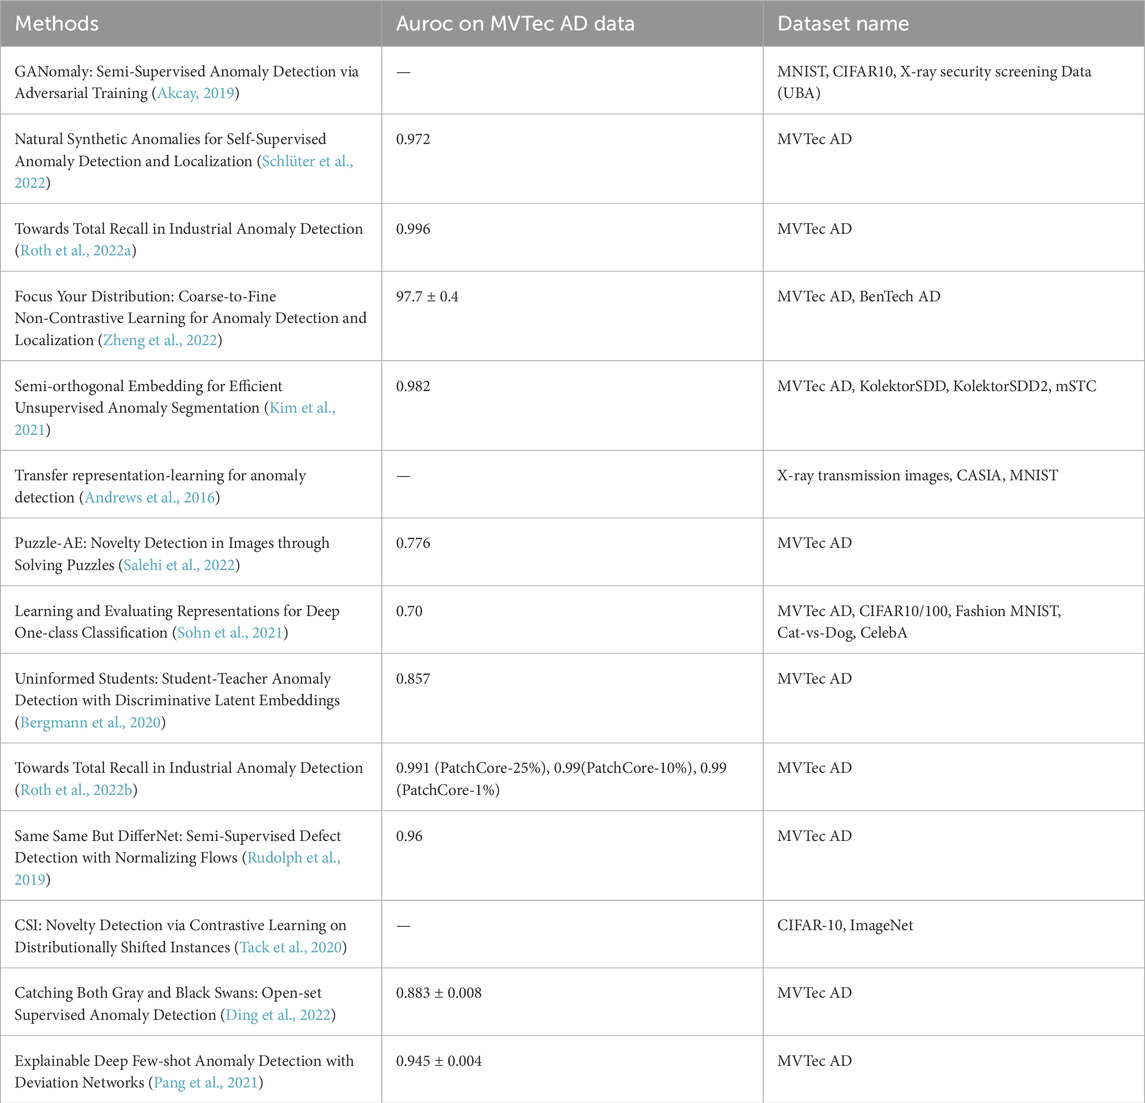Click the Auroc on MVTec AD data header
The image size is (1145, 1103).
[515, 23]
